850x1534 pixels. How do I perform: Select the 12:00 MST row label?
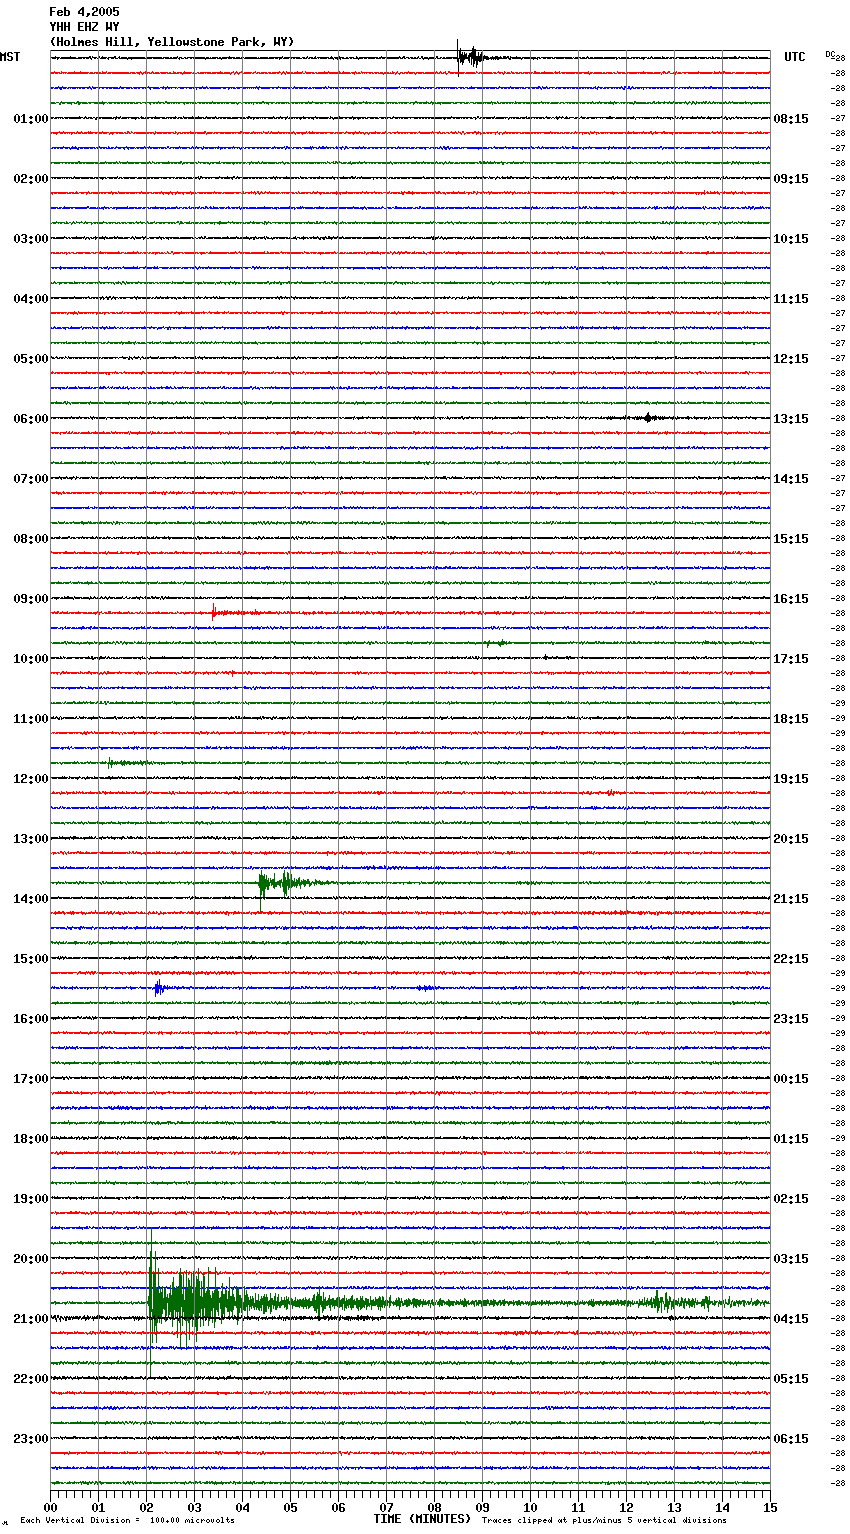[30, 779]
